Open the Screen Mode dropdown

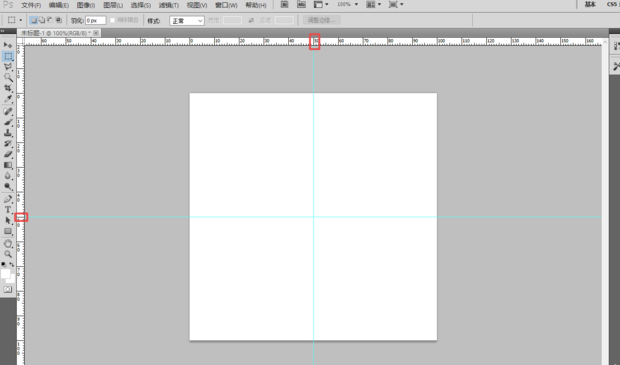(395, 4)
